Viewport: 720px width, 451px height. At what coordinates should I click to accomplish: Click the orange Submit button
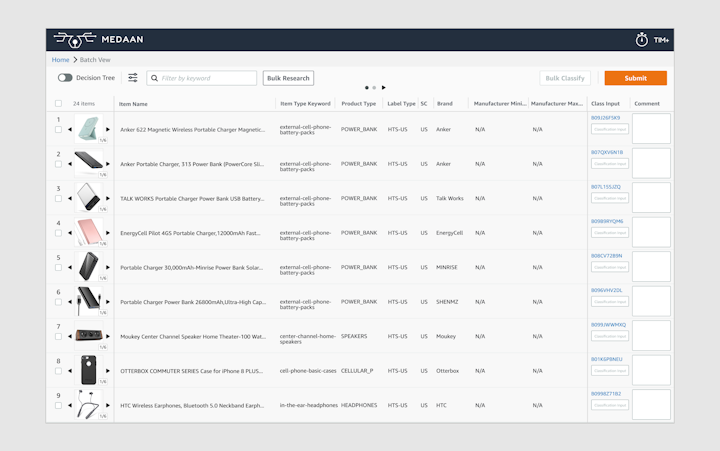coord(635,78)
